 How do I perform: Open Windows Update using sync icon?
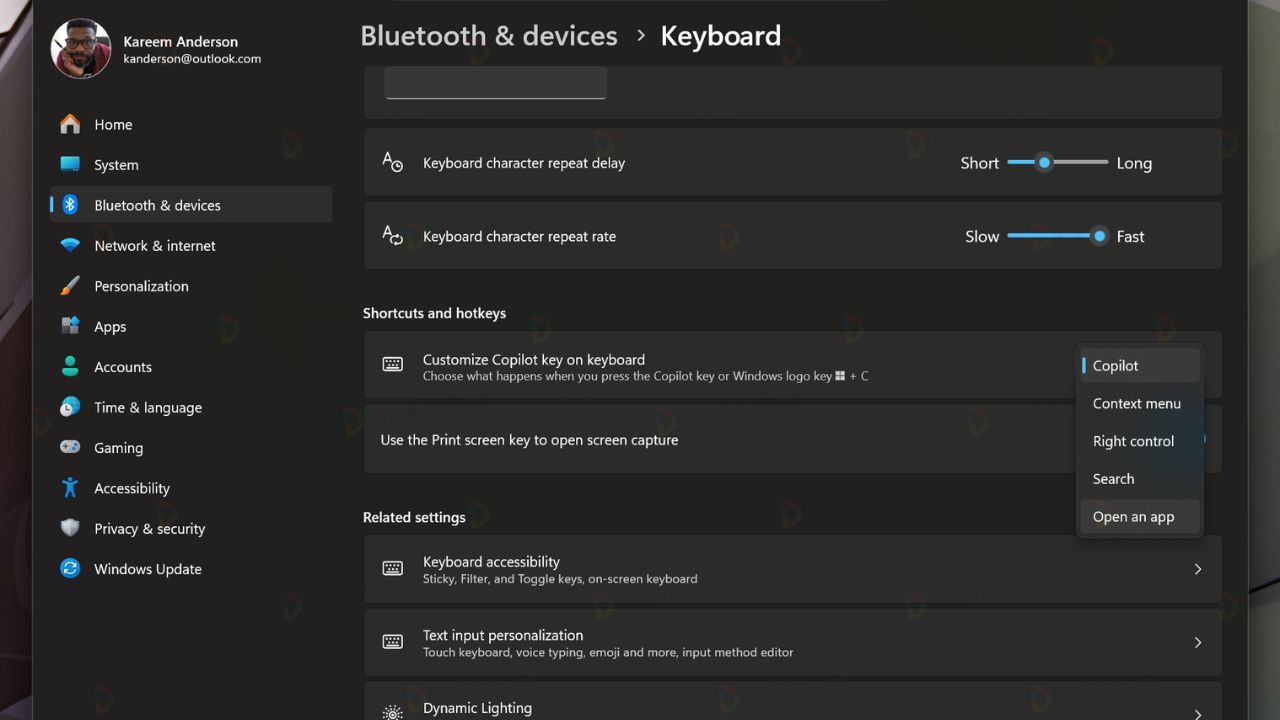tap(70, 569)
